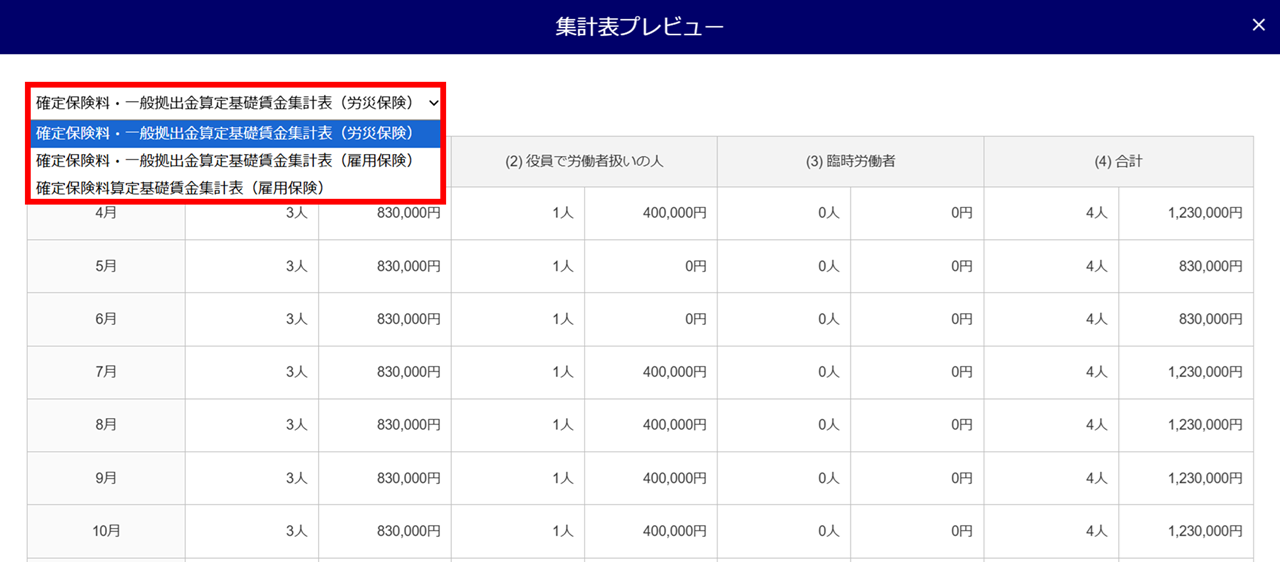Viewport: 1280px width, 562px height.
Task: Select the highlighted 労災保険 list option
Action: 236,133
